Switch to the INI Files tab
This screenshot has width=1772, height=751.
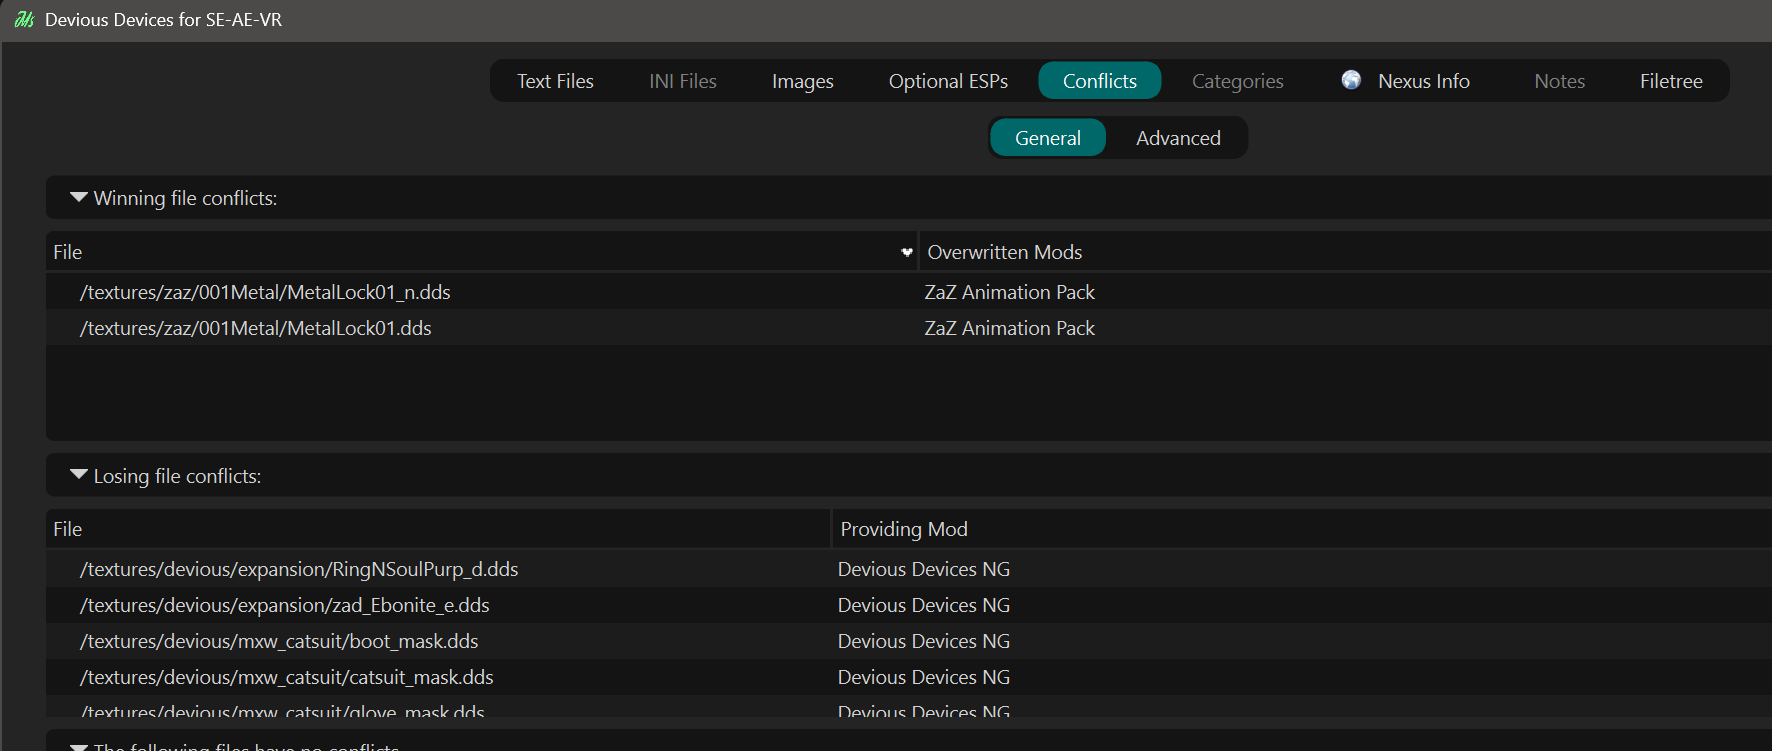683,81
